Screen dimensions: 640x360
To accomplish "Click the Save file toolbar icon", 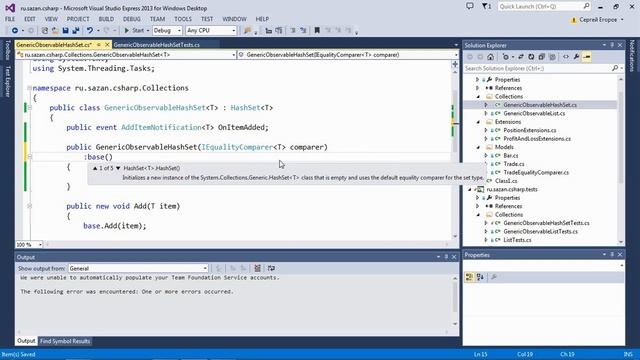I will point(65,31).
